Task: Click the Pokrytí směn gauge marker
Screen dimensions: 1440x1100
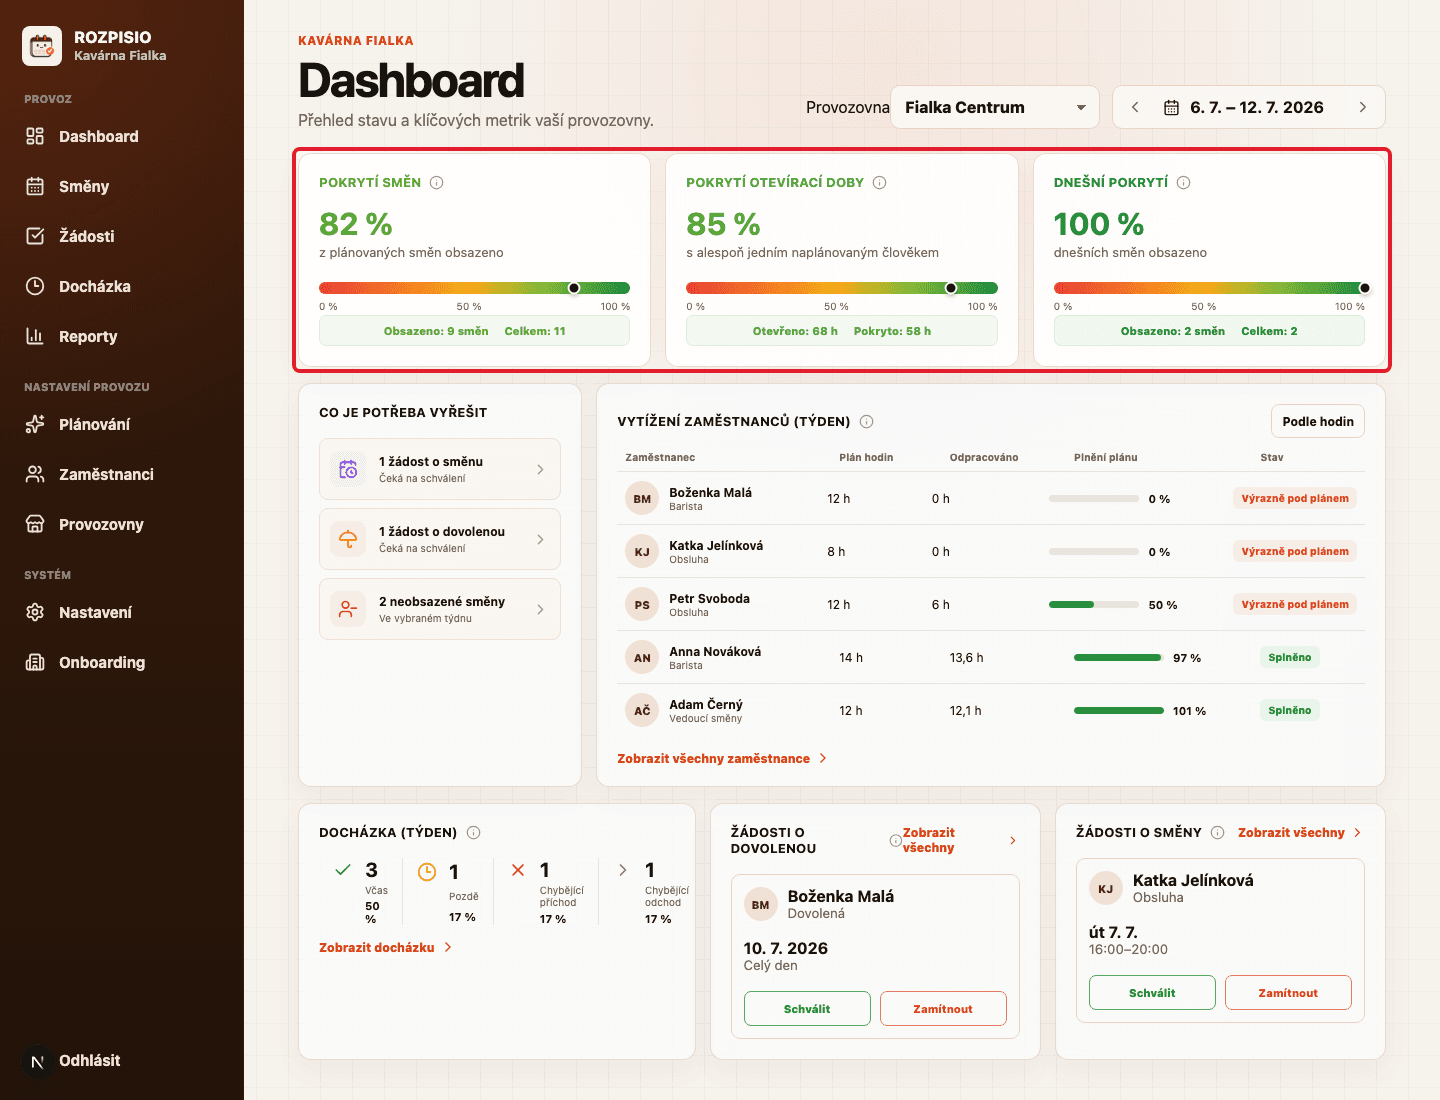Action: (574, 288)
